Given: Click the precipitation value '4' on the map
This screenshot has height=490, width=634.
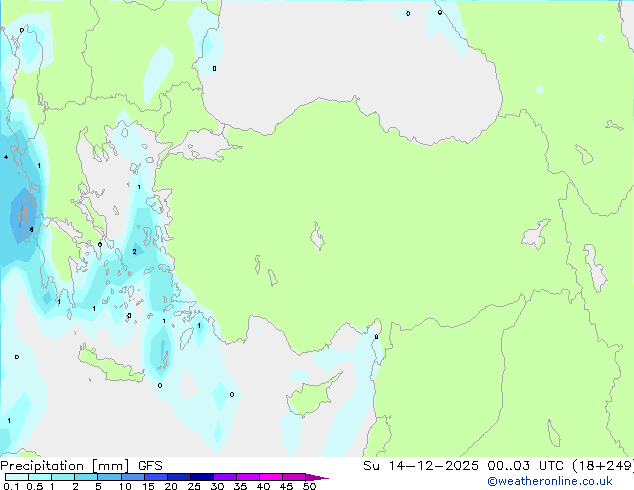Looking at the screenshot, I should point(6,157).
